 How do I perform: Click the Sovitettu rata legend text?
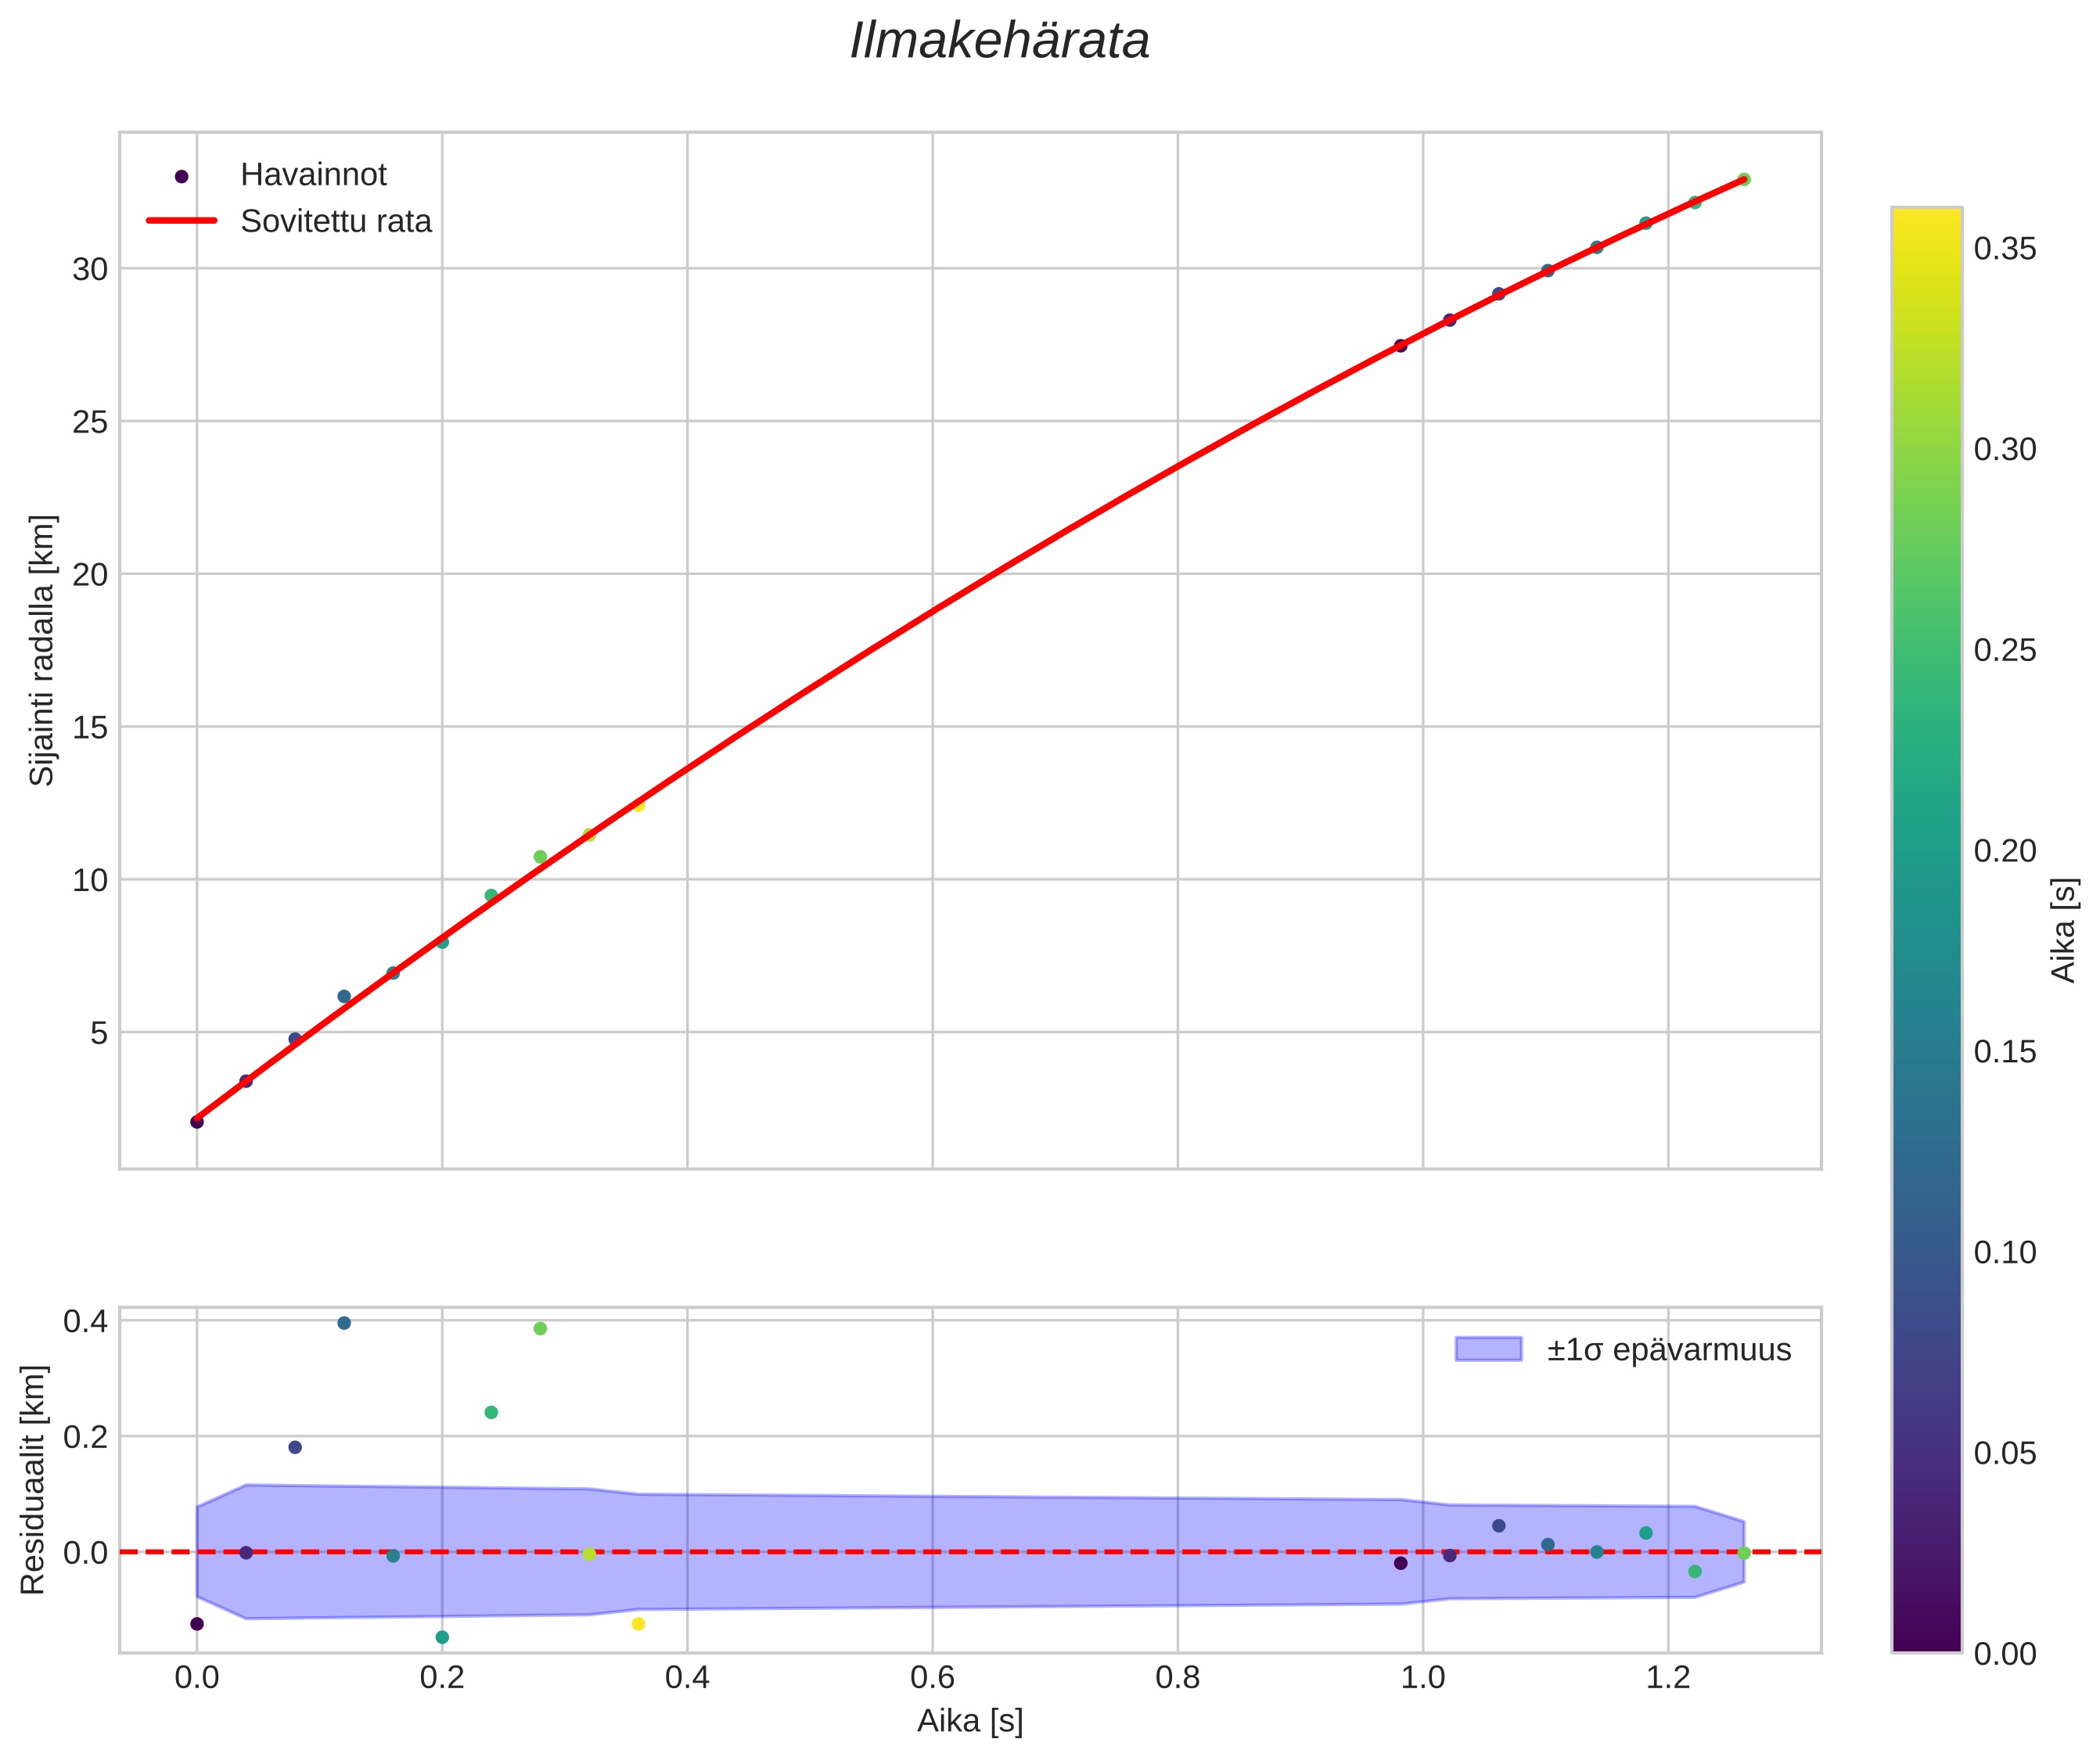(336, 221)
